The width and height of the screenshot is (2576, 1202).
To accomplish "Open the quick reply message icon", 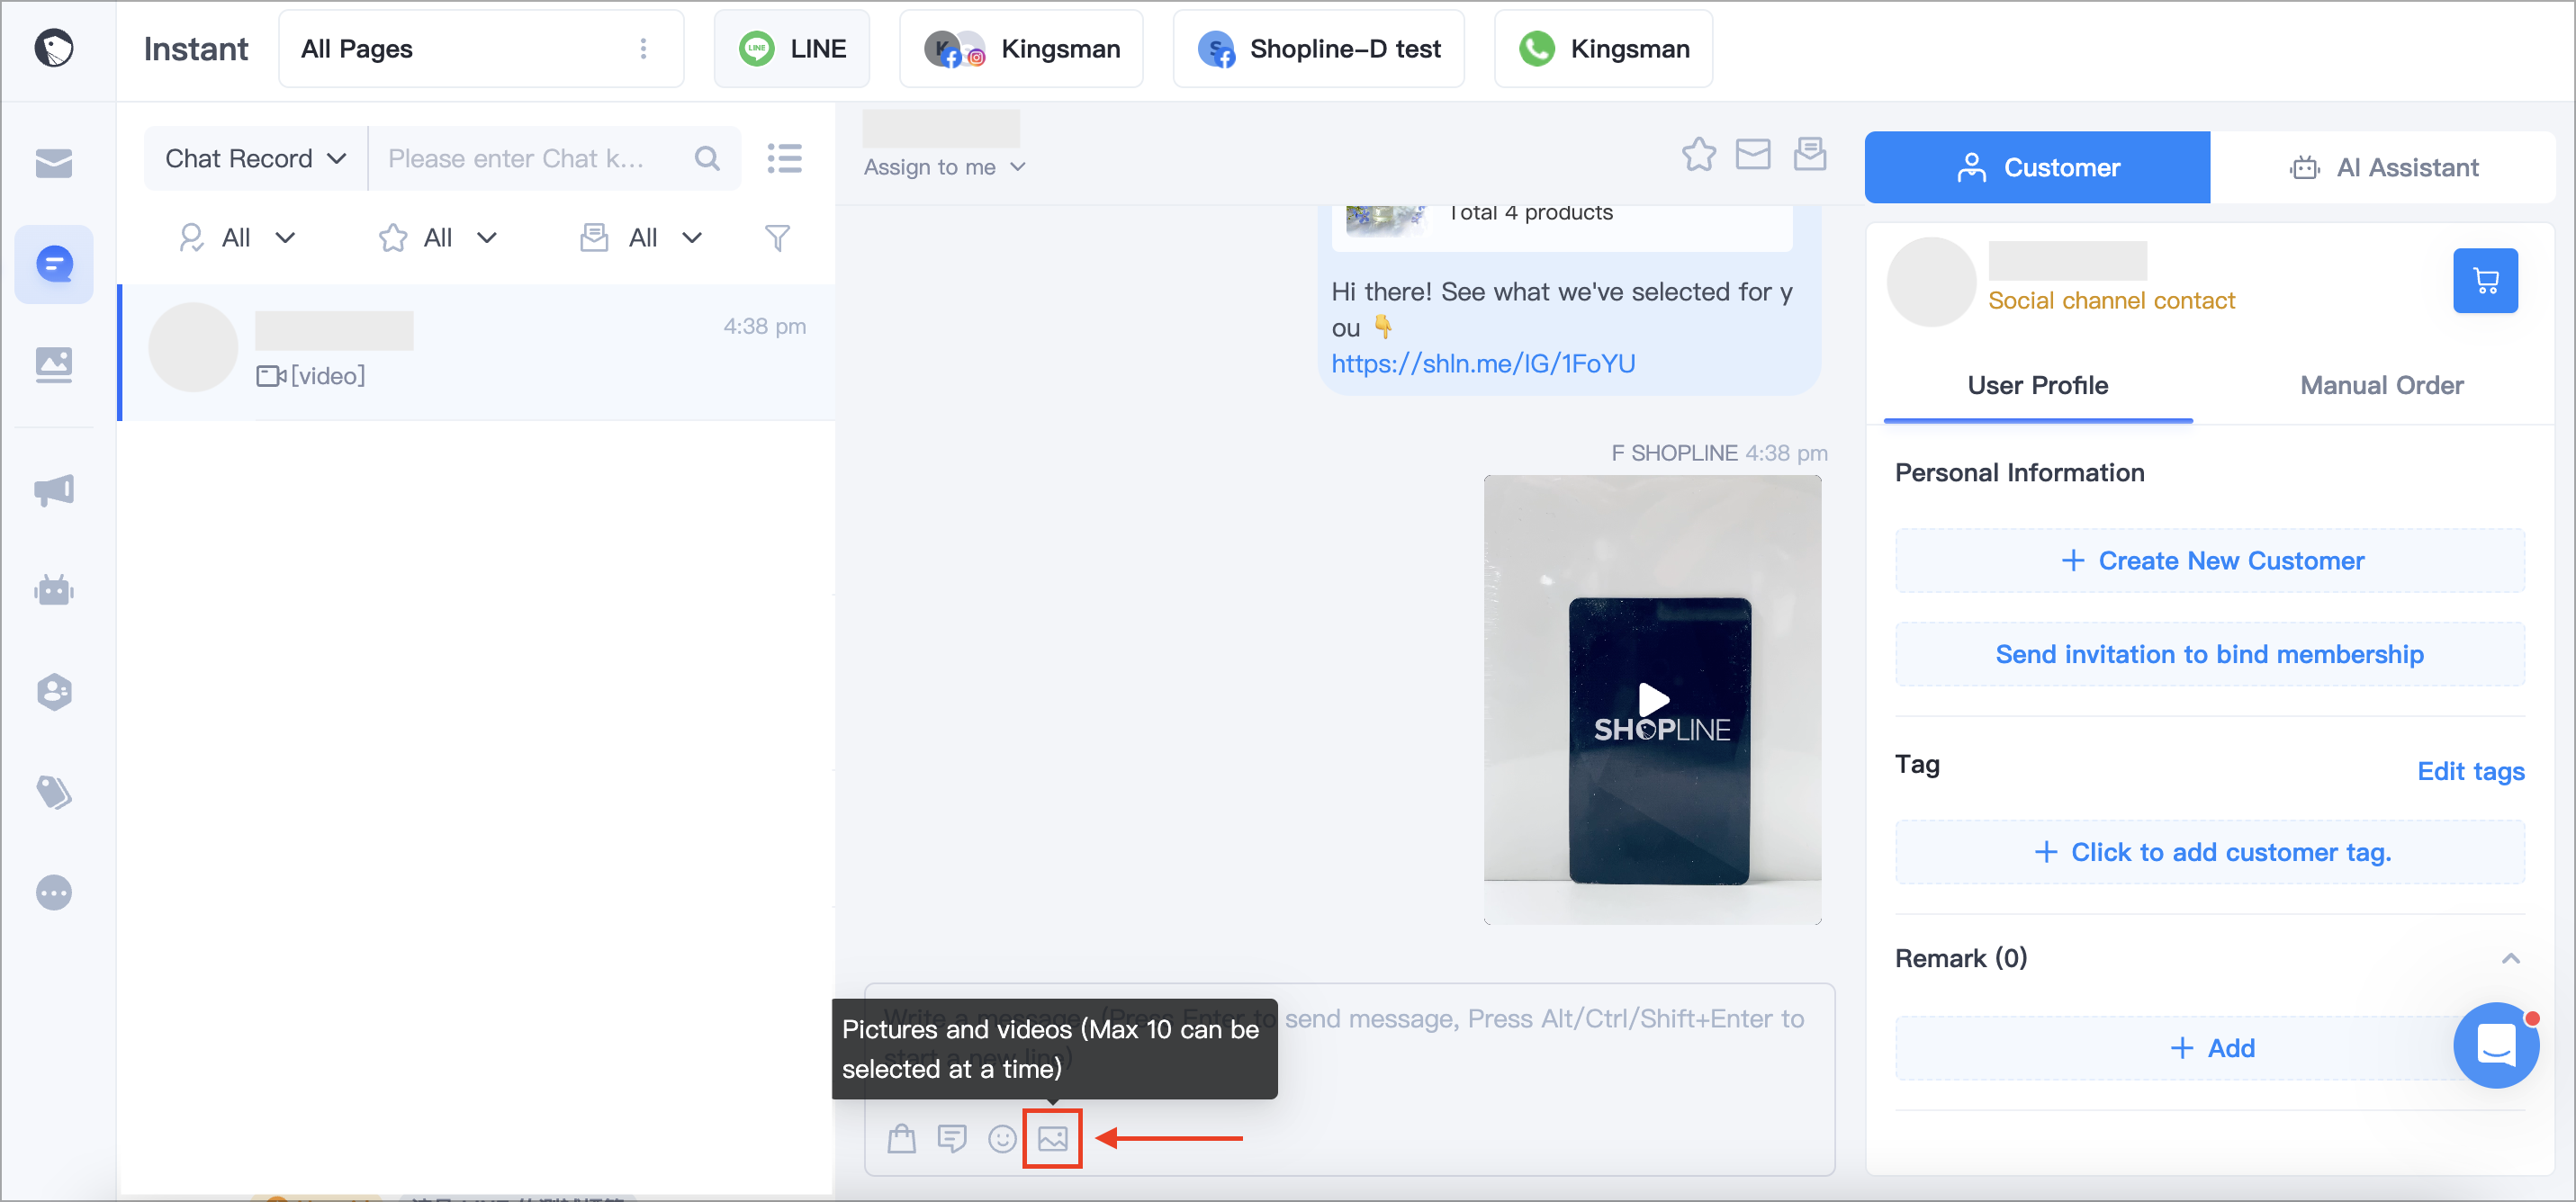I will pyautogui.click(x=951, y=1138).
